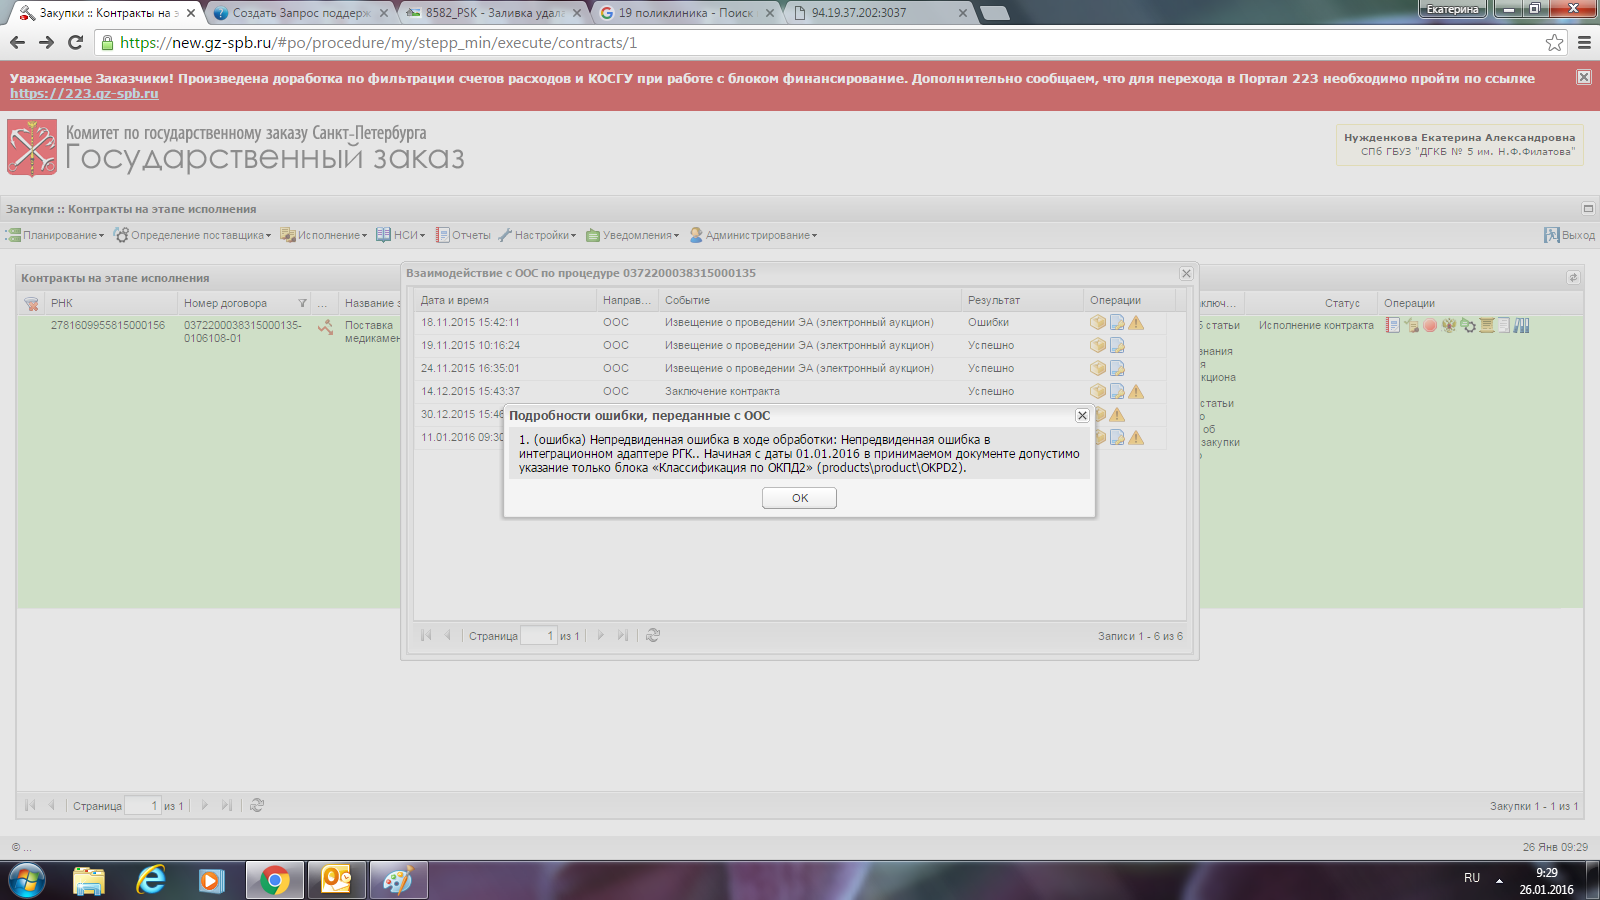View the document icon for the 19.11.2015 row
The height and width of the screenshot is (900, 1600).
coord(1117,345)
